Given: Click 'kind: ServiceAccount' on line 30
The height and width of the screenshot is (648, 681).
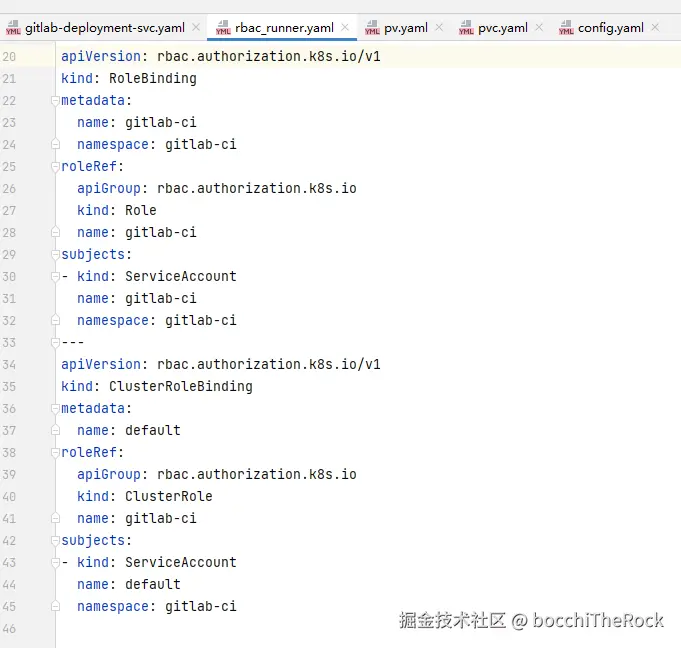Looking at the screenshot, I should tap(157, 277).
